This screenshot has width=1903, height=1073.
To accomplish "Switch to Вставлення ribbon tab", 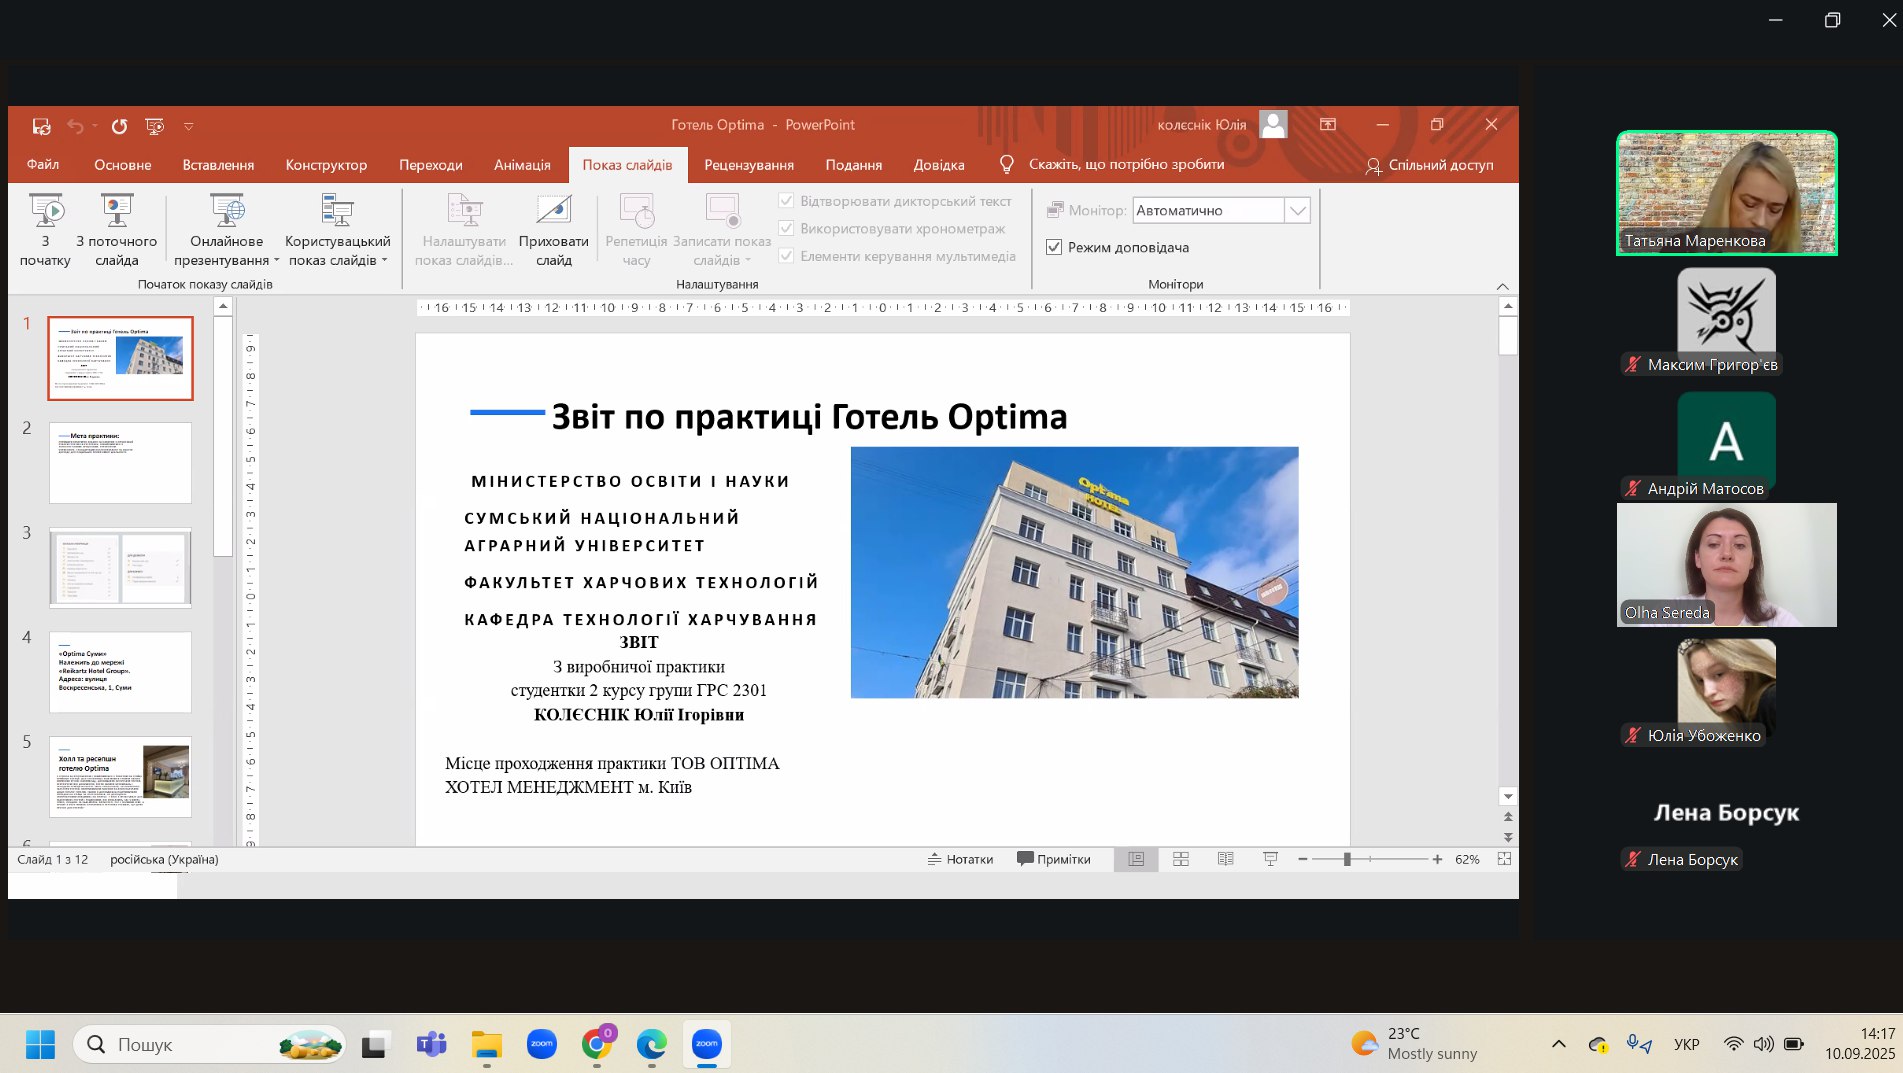I will point(218,164).
